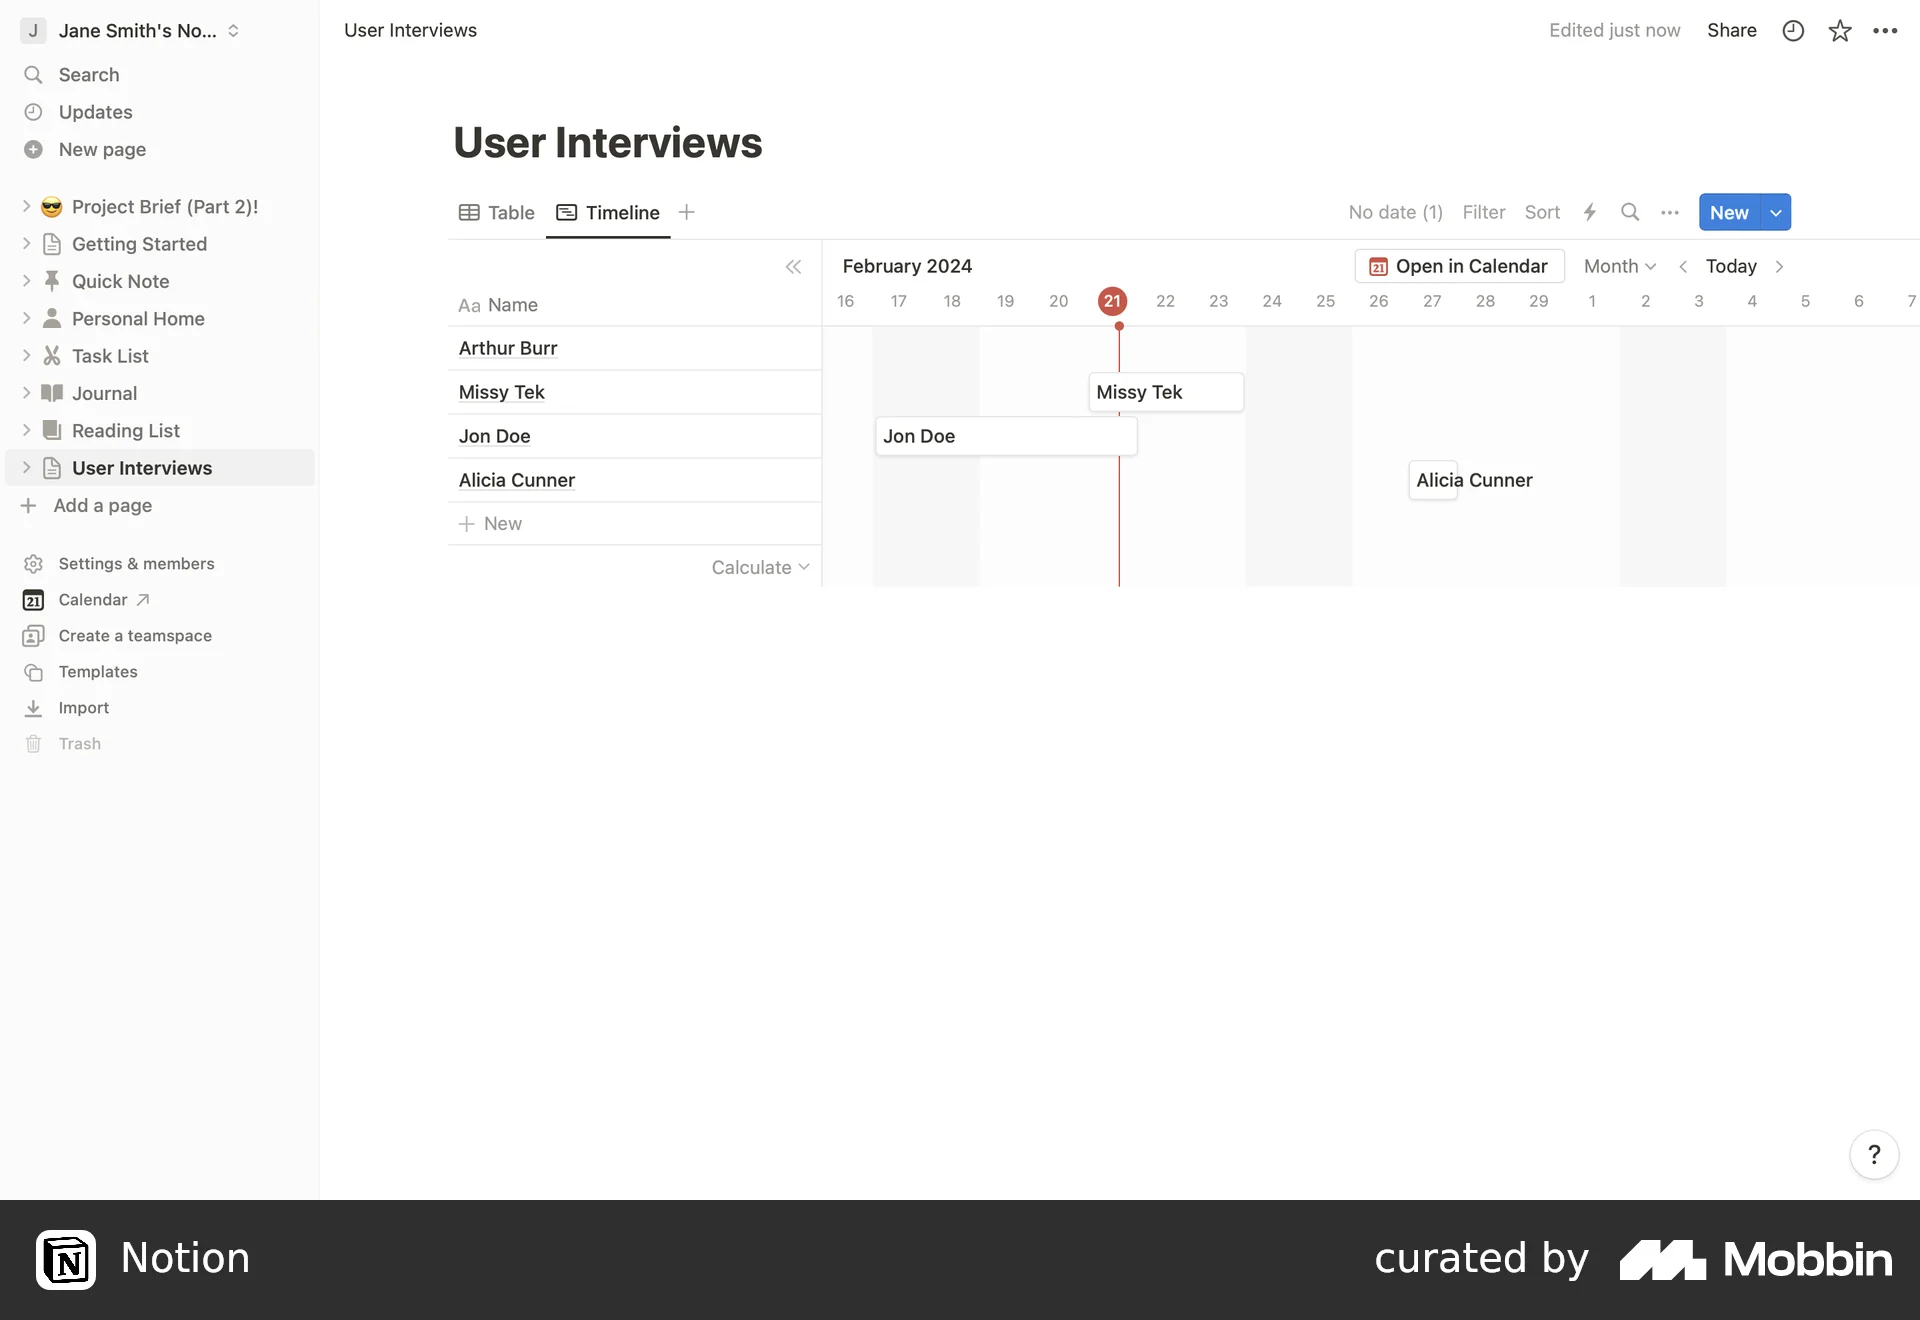
Task: Click the Share button
Action: coord(1731,30)
